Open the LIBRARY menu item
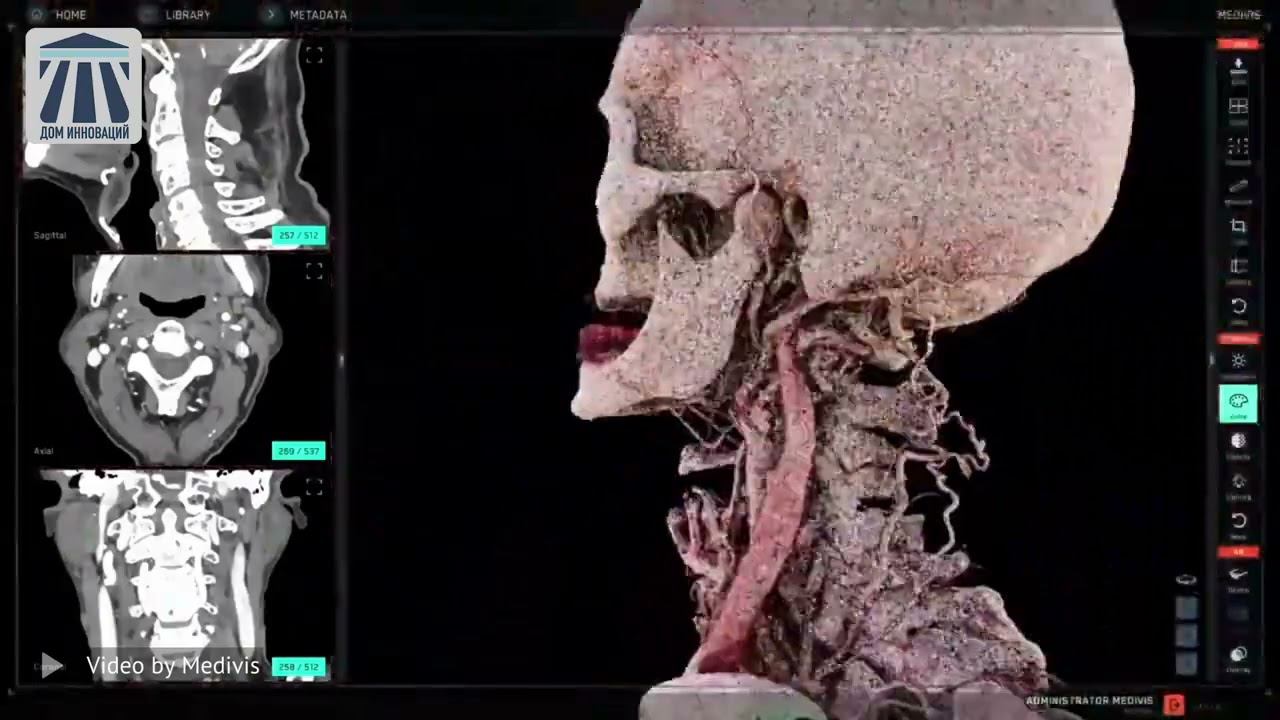Screen dimensions: 1280x720 (x=188, y=15)
